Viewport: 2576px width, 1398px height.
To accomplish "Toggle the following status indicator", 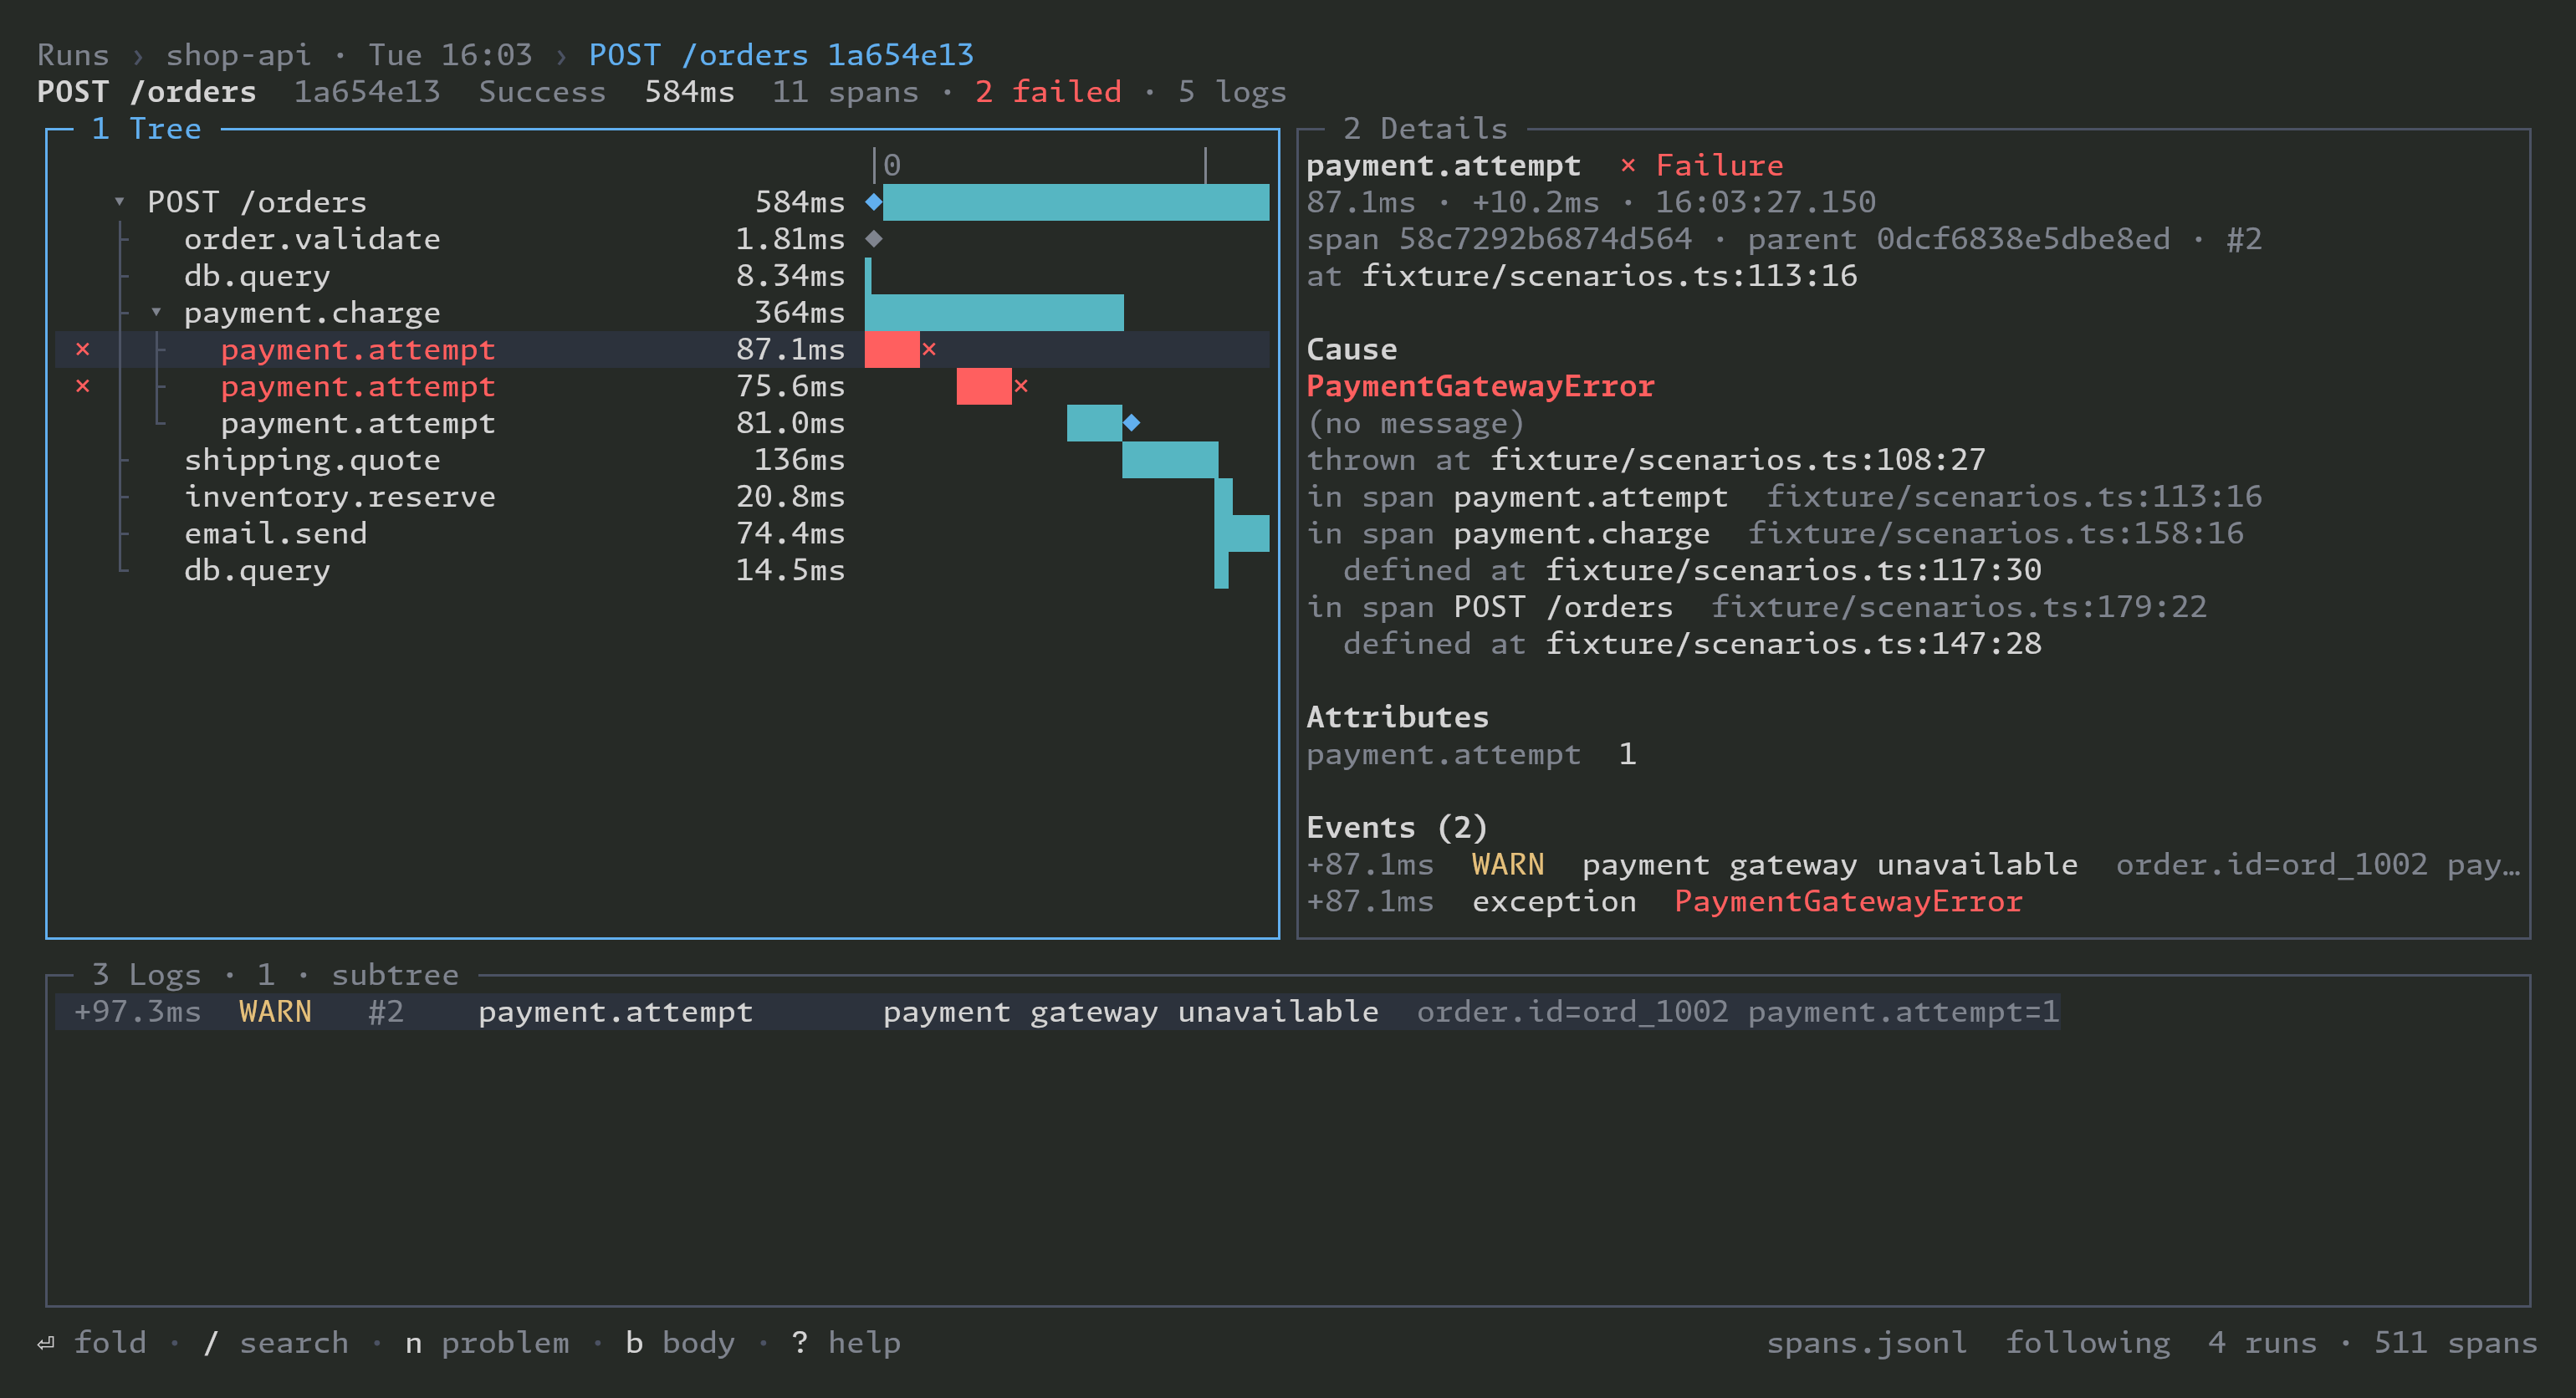I will coord(2088,1343).
